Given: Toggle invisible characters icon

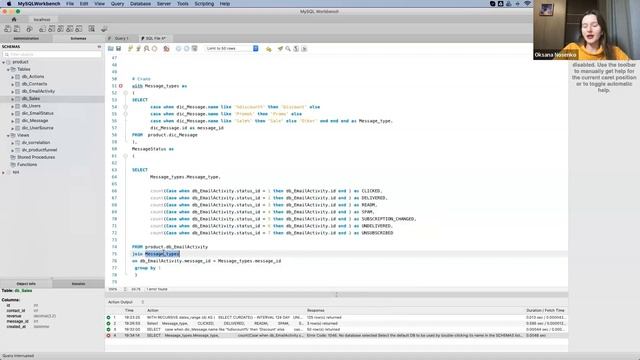Looking at the screenshot, I should click(x=296, y=49).
